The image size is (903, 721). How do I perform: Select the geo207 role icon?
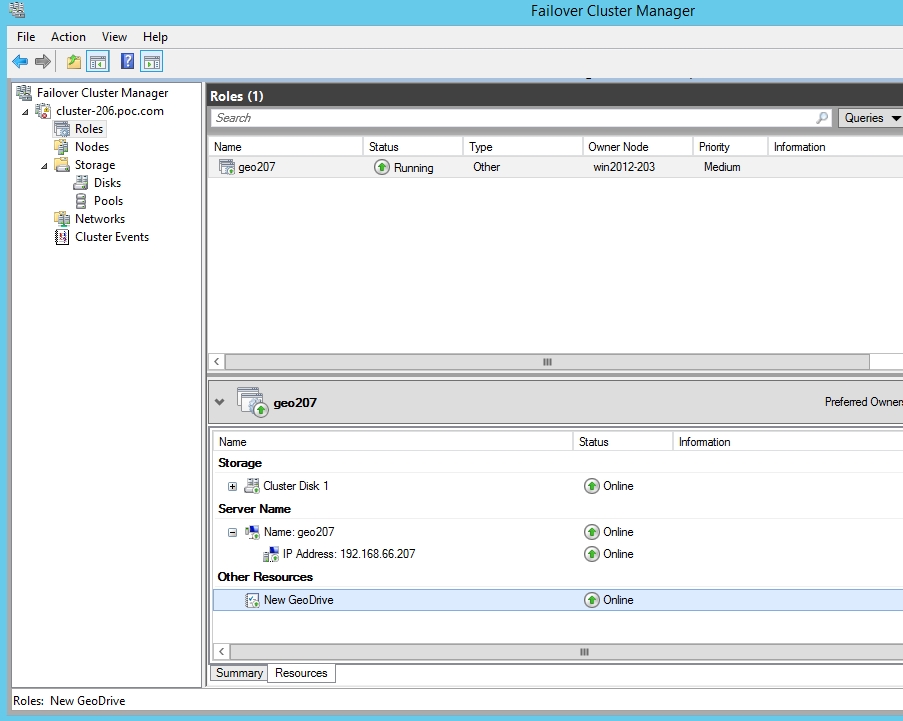coord(226,167)
